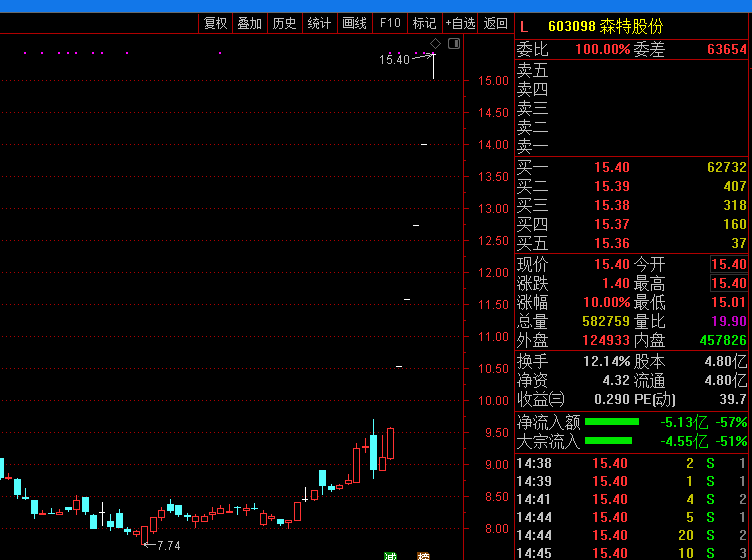The height and width of the screenshot is (560, 752).
Task: Select the 买一 bid price 15.40
Action: [611, 167]
